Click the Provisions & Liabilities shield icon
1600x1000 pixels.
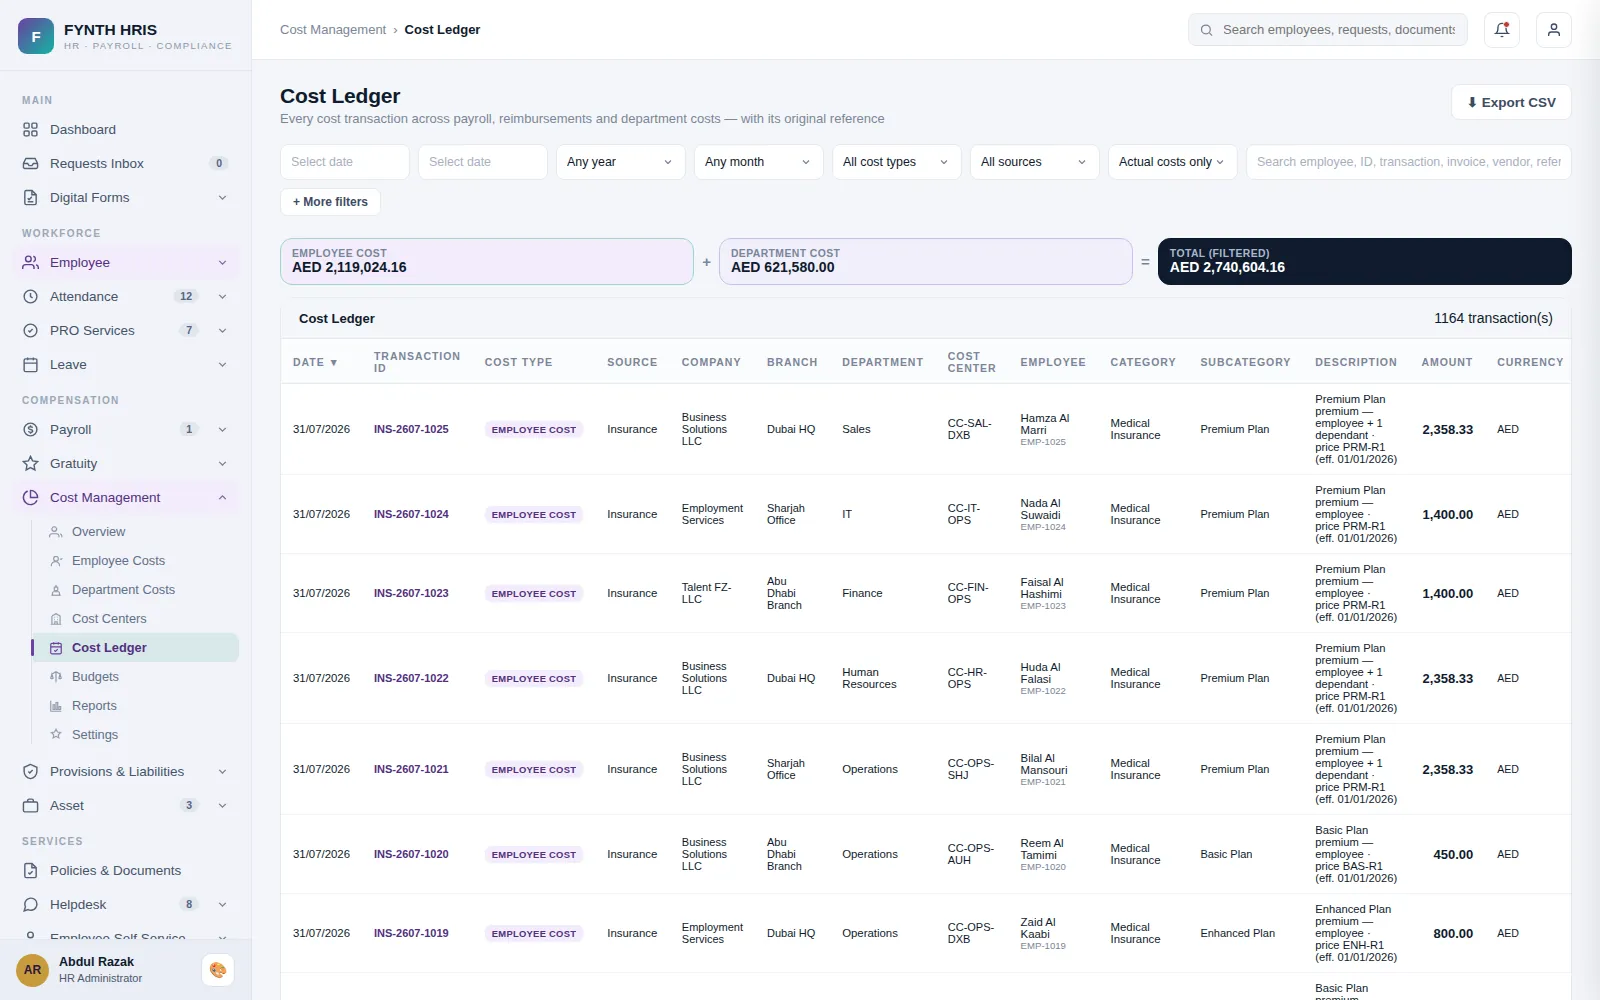click(x=31, y=772)
